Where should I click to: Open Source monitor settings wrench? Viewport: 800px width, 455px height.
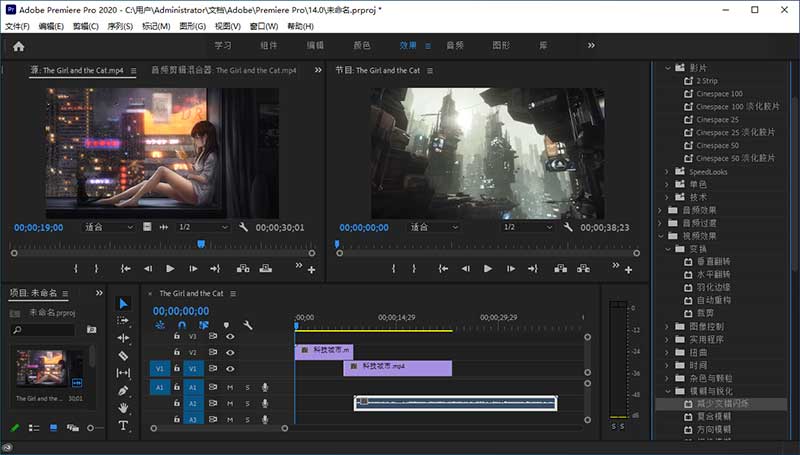[243, 227]
